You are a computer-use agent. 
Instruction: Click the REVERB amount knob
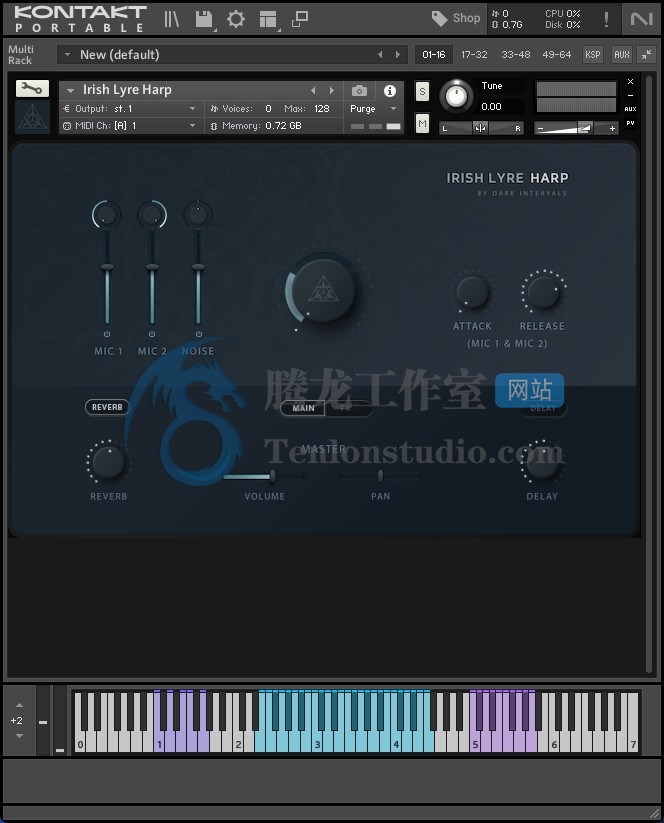(x=108, y=462)
